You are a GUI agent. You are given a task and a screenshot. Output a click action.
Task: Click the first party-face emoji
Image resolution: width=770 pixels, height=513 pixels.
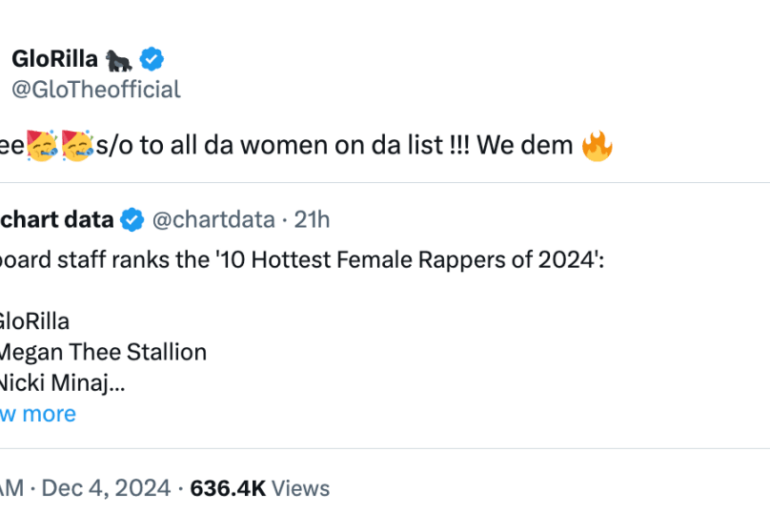click(x=42, y=146)
